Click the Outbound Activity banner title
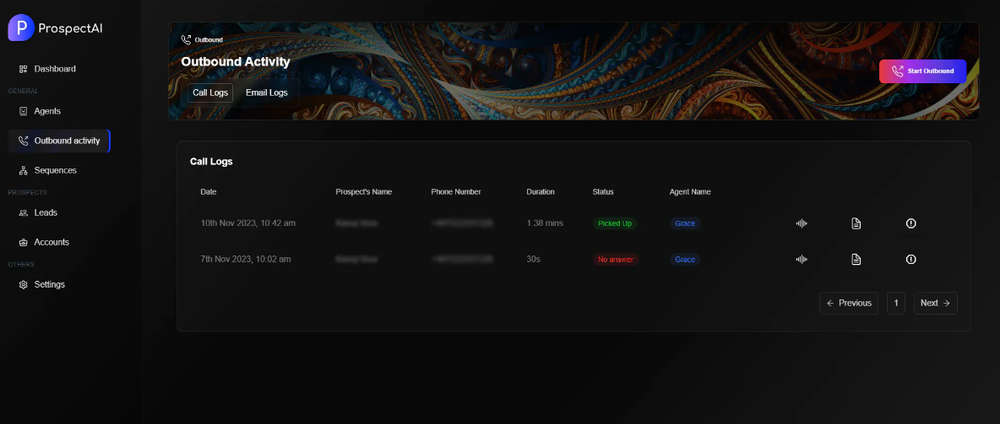Screen dimensions: 1000x424 point(235,62)
